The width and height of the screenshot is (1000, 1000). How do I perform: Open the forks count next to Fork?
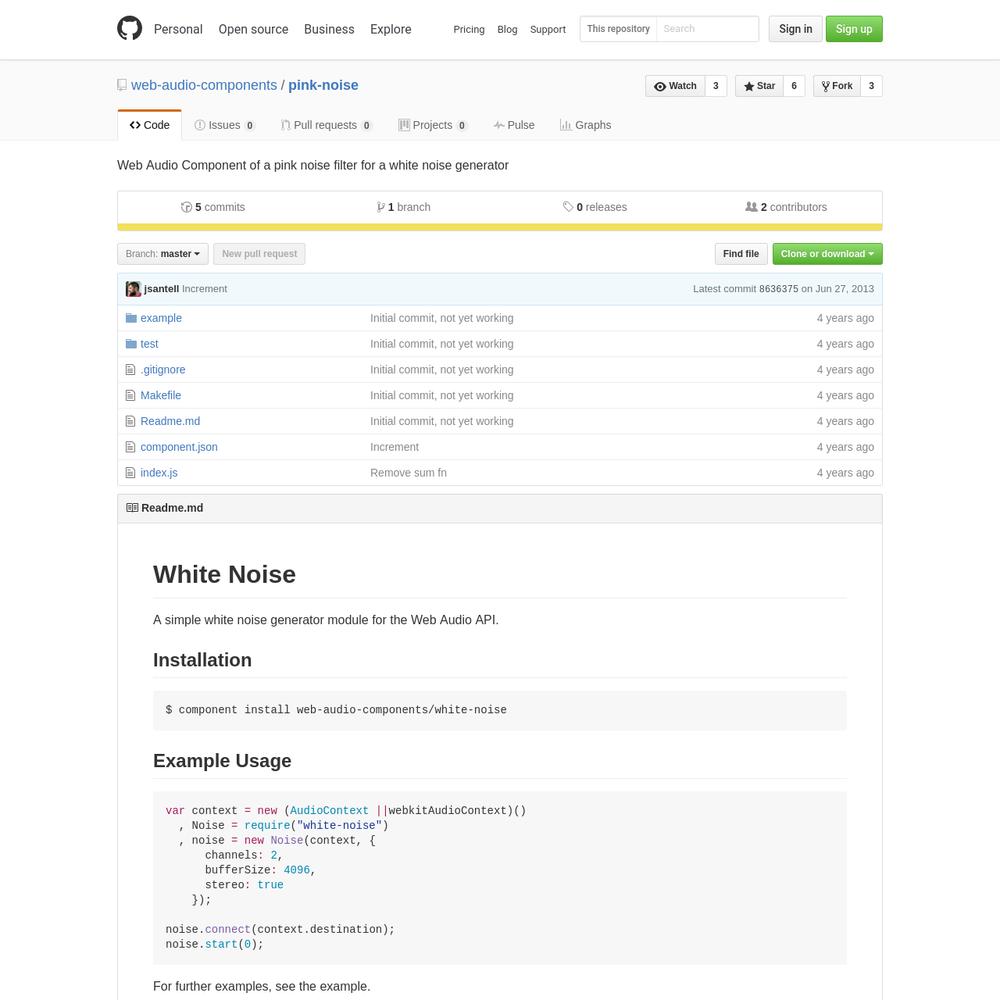[871, 86]
